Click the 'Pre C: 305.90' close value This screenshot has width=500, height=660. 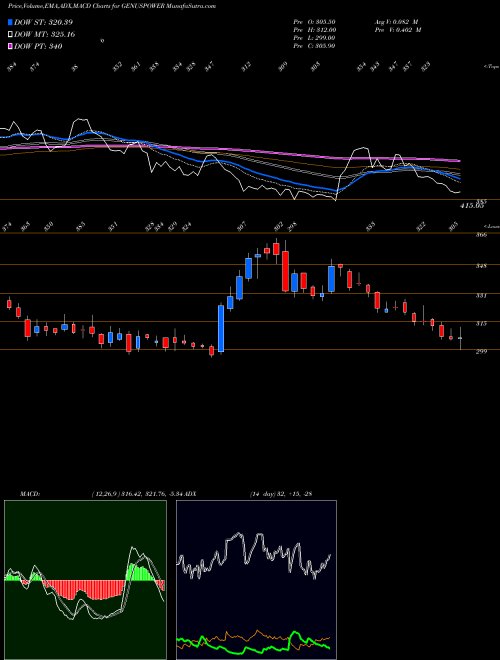point(314,45)
